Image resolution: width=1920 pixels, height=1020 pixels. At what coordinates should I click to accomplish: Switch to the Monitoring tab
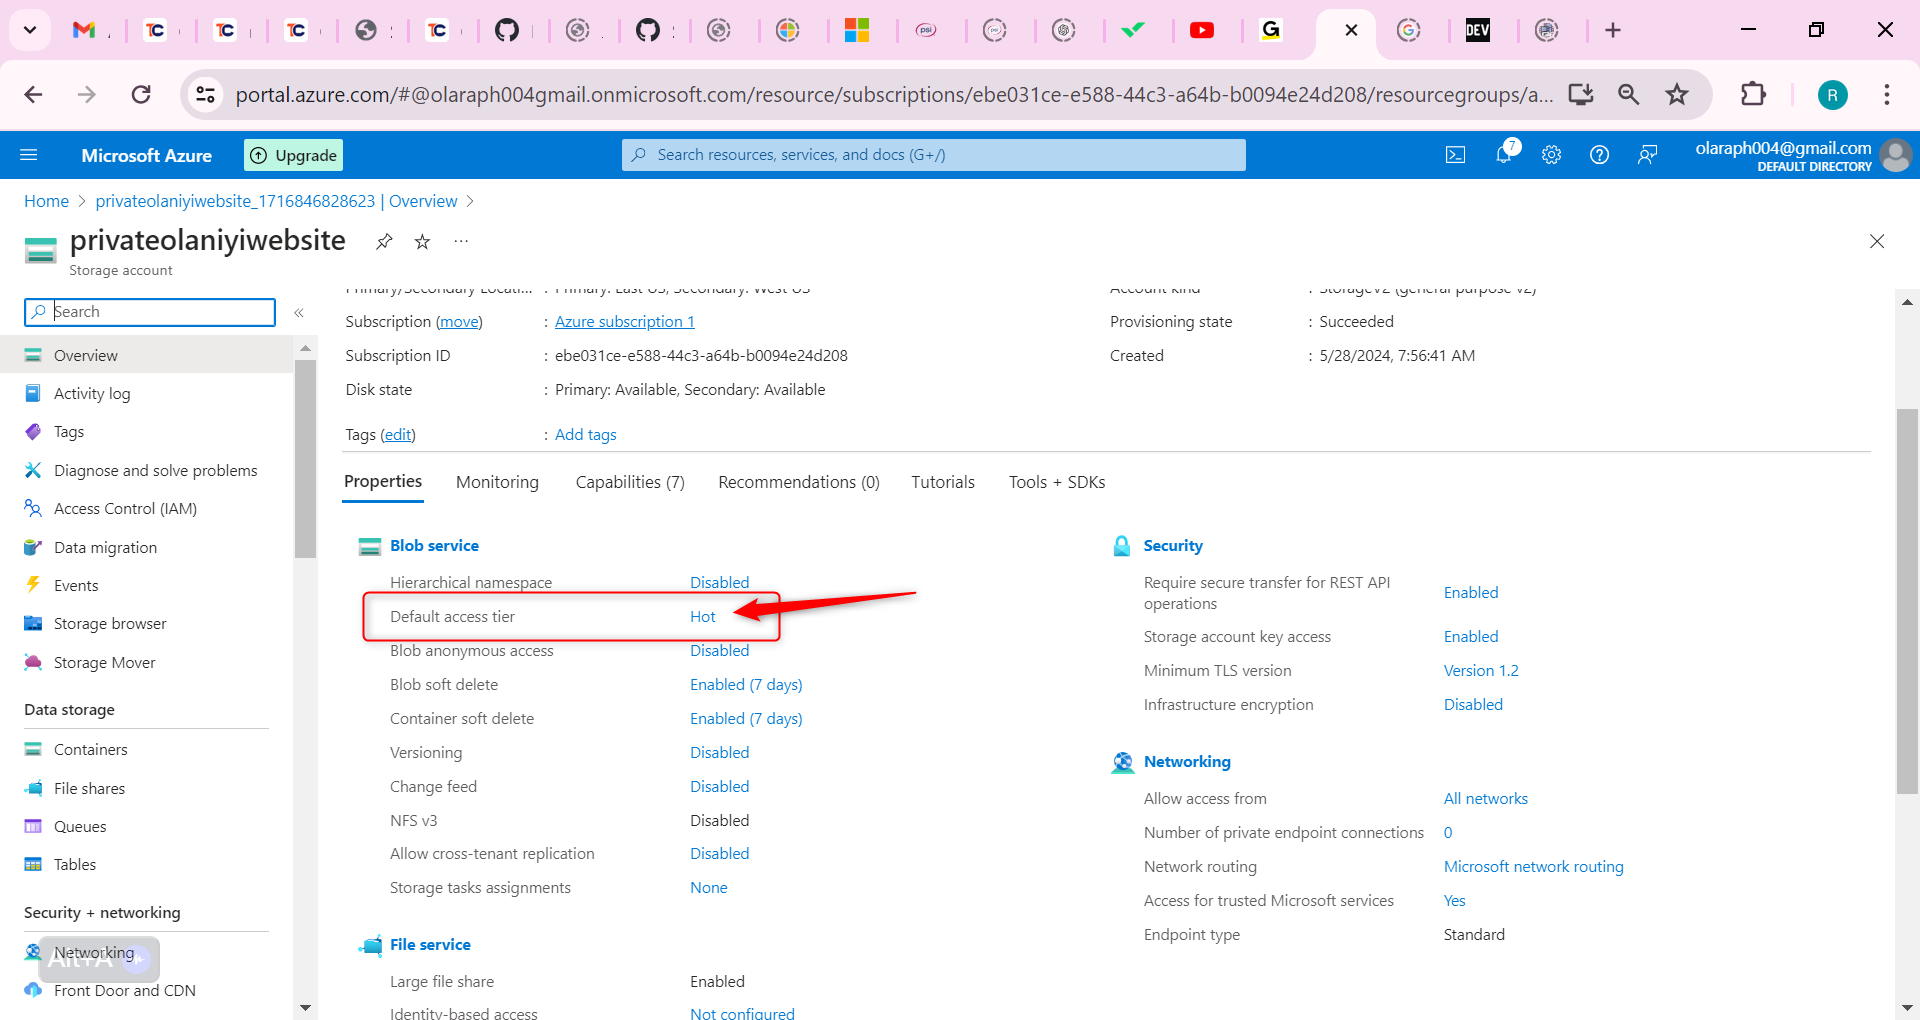497,482
